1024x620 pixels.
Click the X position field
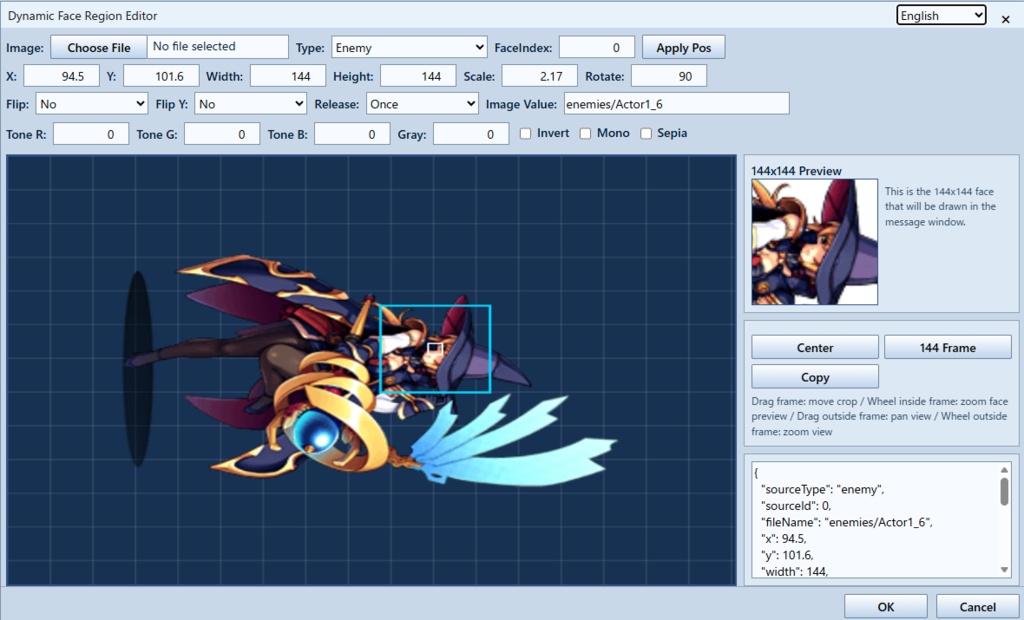pos(61,76)
